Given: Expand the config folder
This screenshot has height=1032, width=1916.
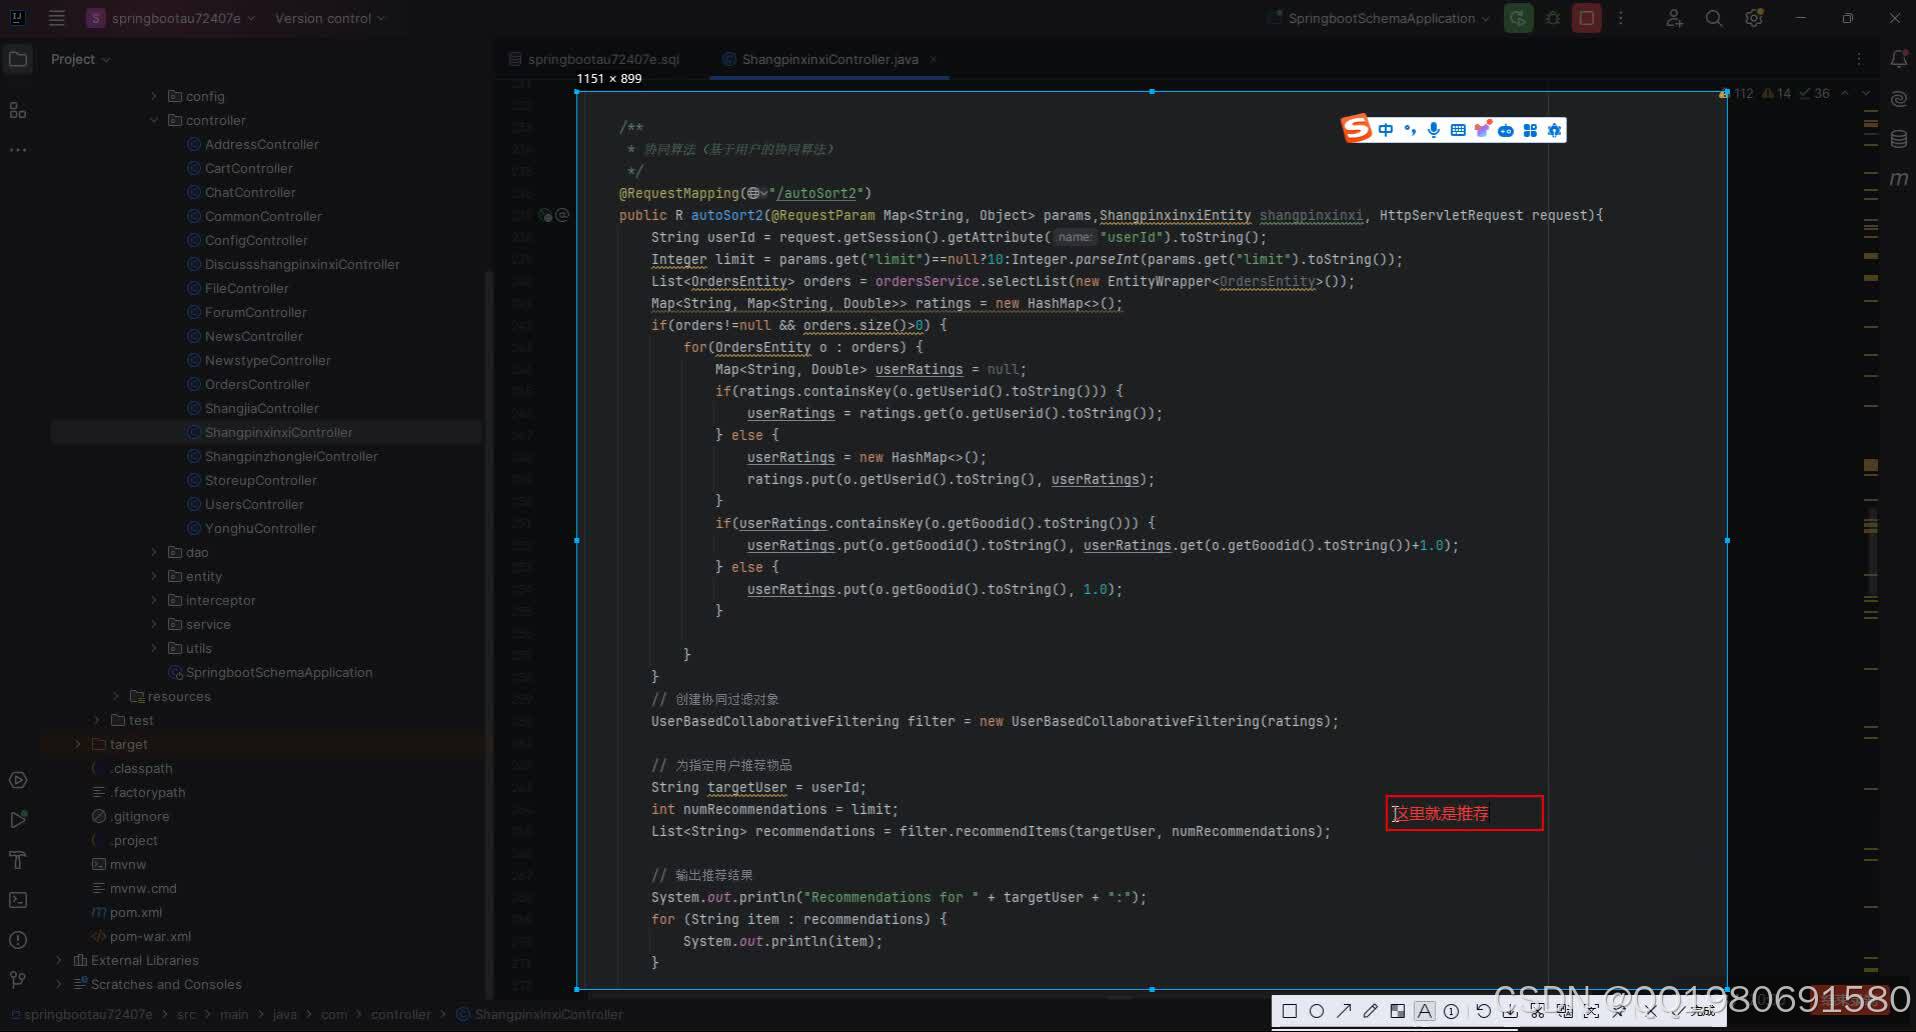Looking at the screenshot, I should click(x=154, y=96).
